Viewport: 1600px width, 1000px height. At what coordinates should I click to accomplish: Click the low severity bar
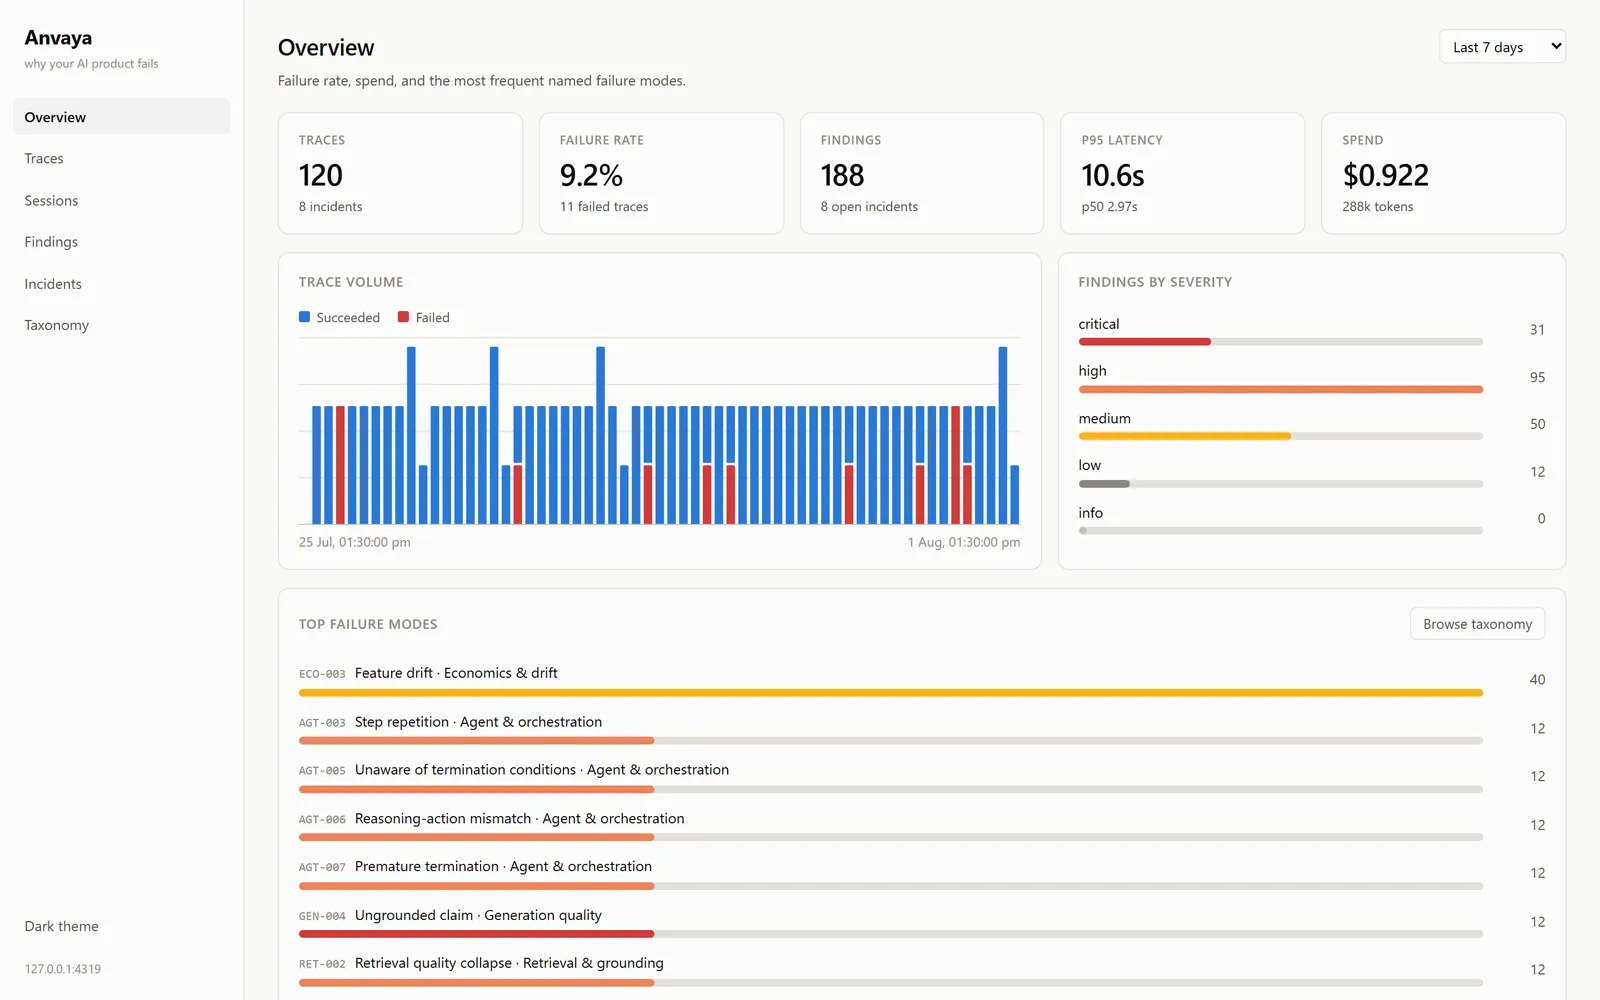1280,484
